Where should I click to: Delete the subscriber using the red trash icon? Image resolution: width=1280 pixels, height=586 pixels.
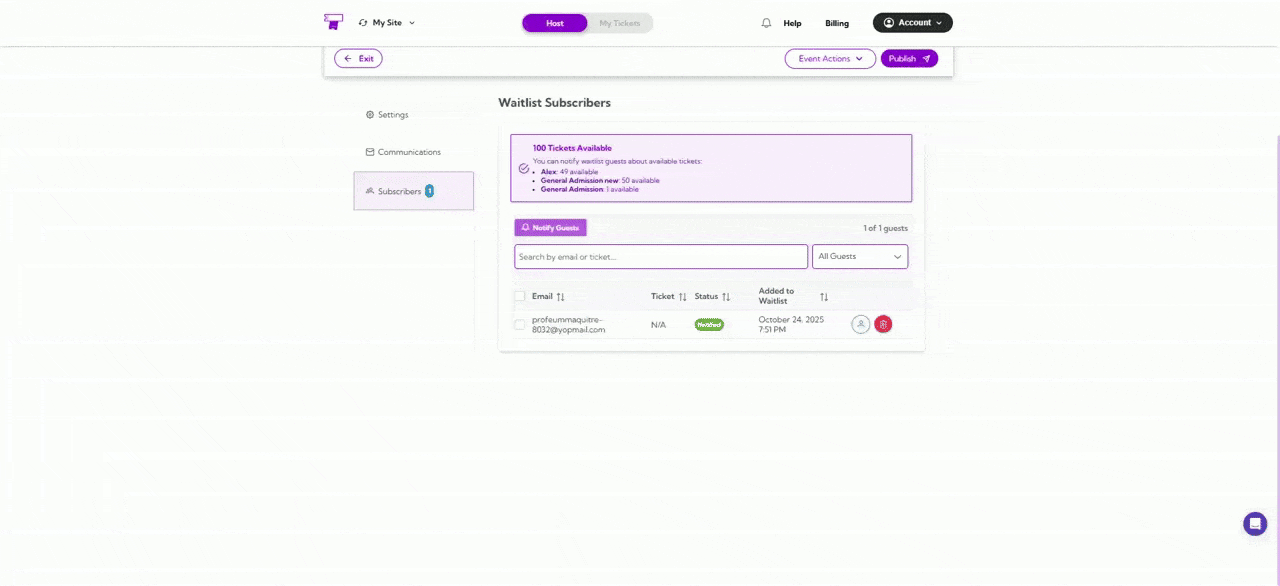pos(883,324)
